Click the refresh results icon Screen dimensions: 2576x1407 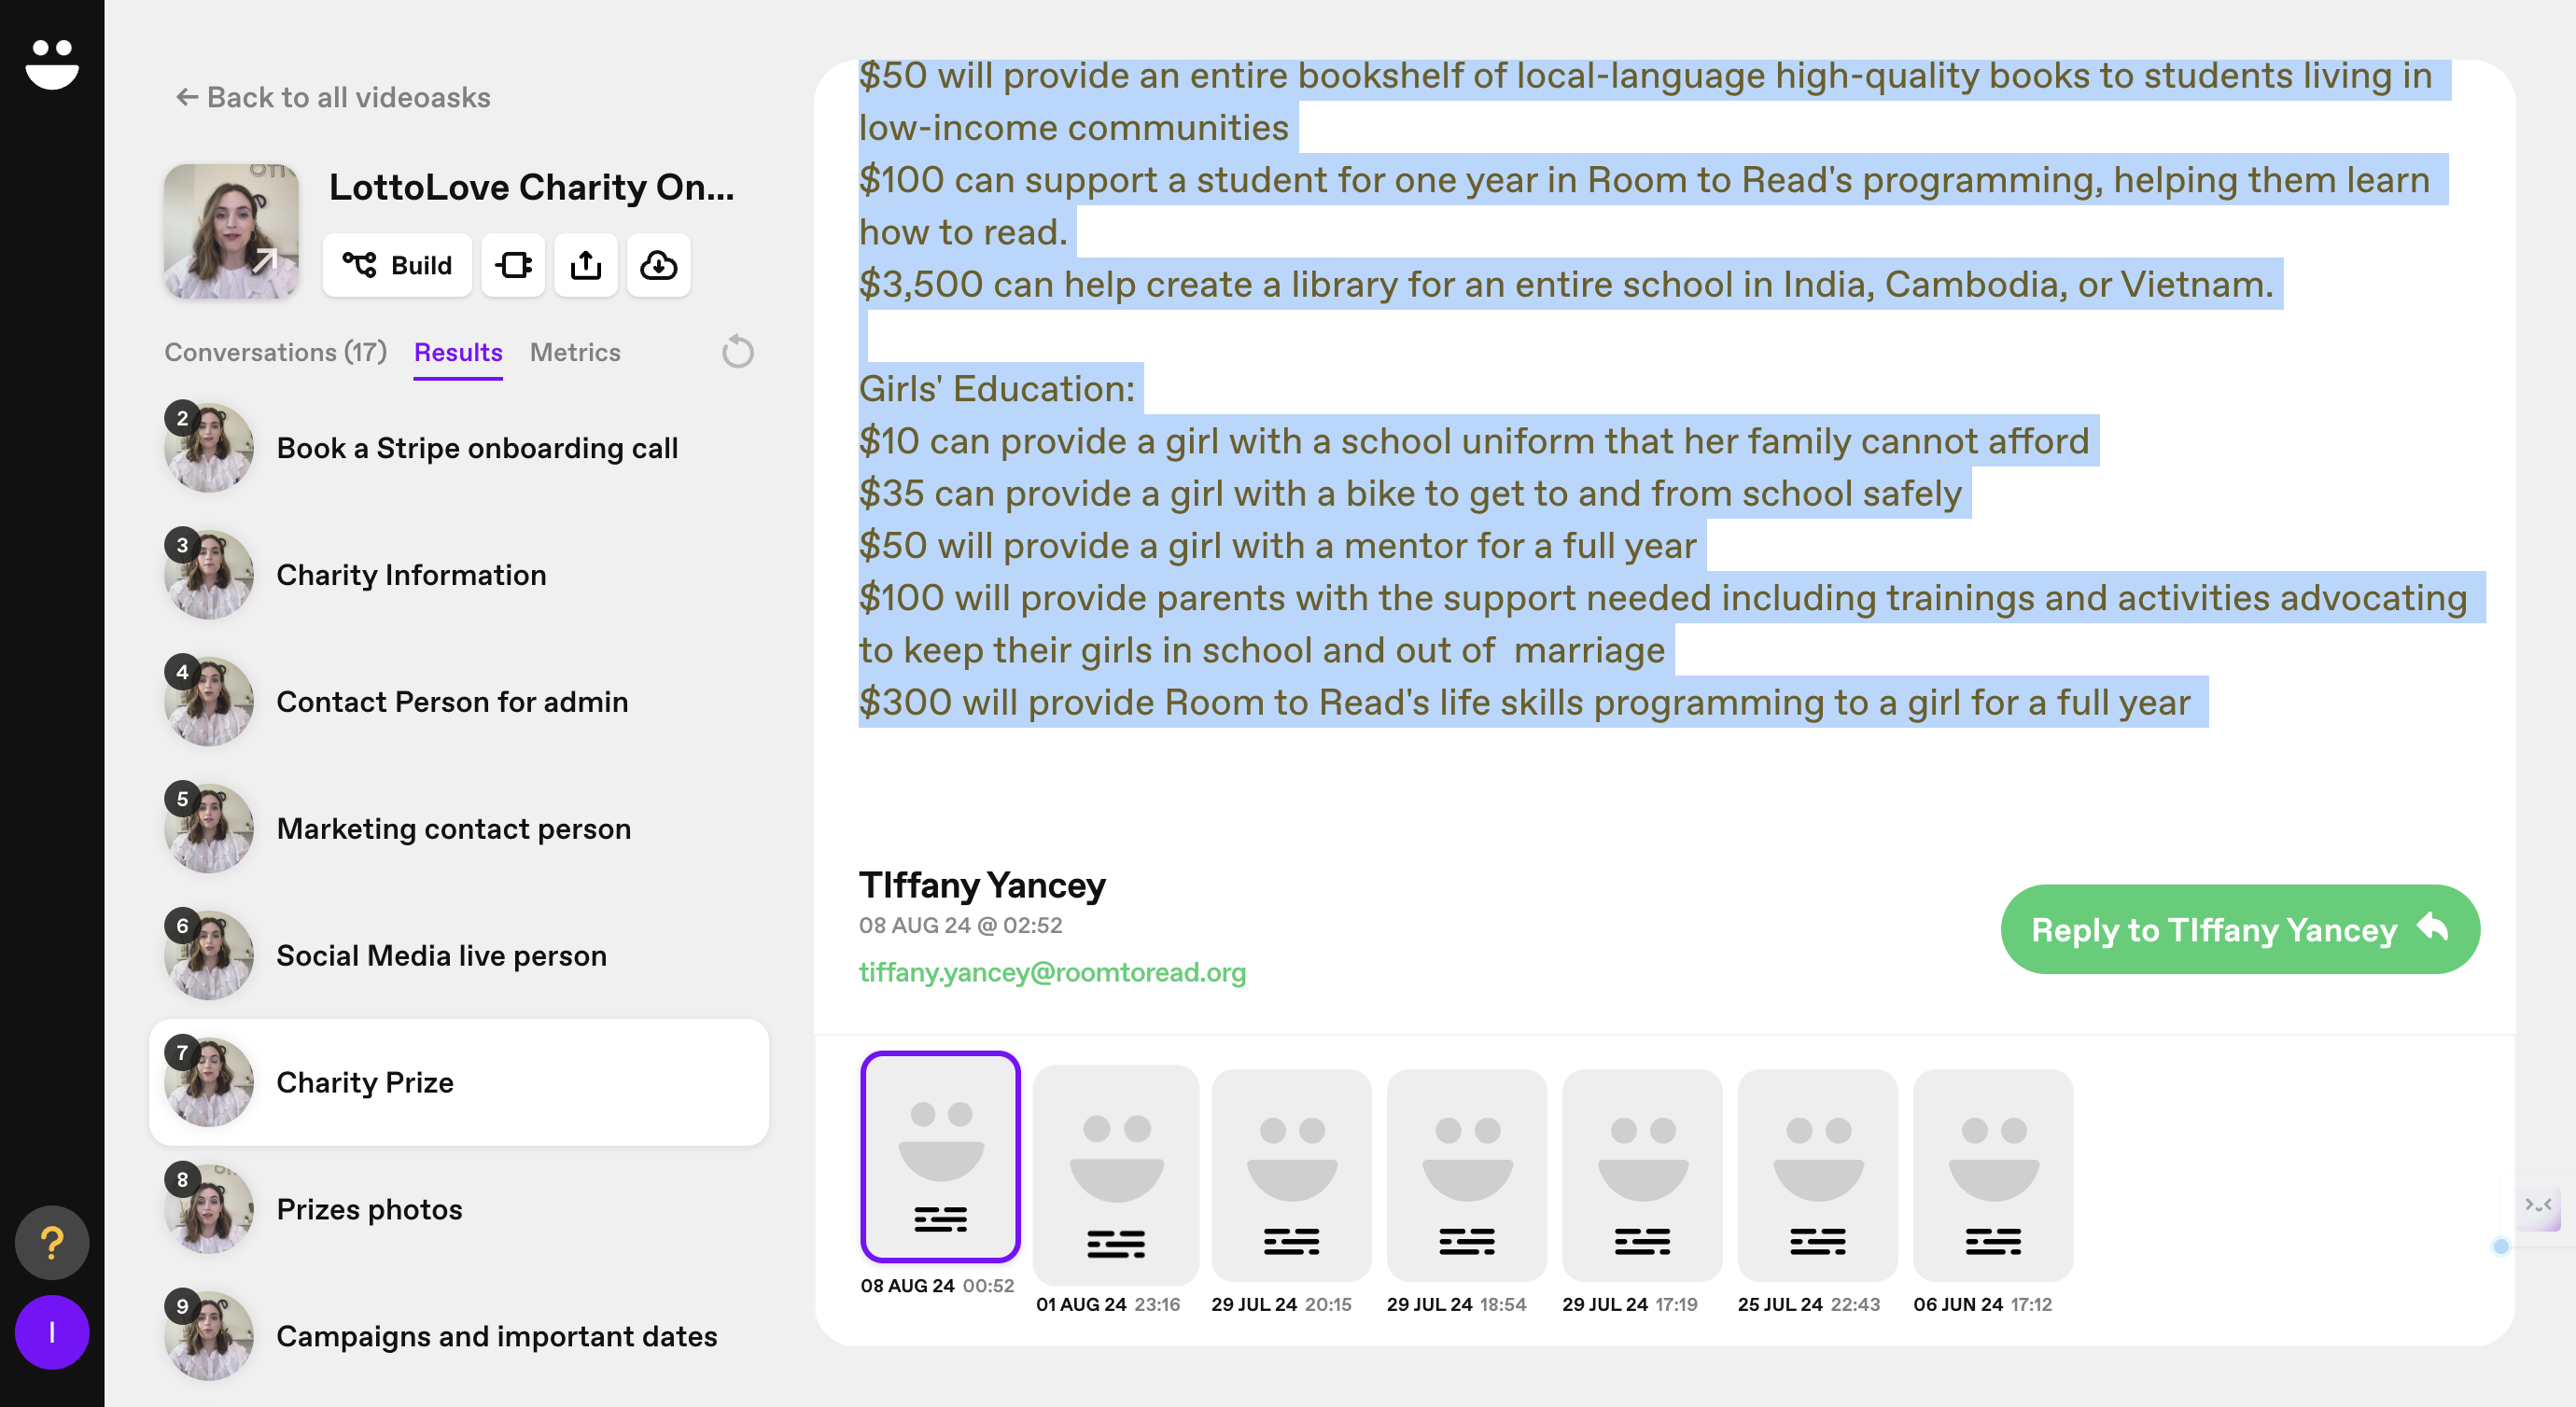pyautogui.click(x=737, y=352)
